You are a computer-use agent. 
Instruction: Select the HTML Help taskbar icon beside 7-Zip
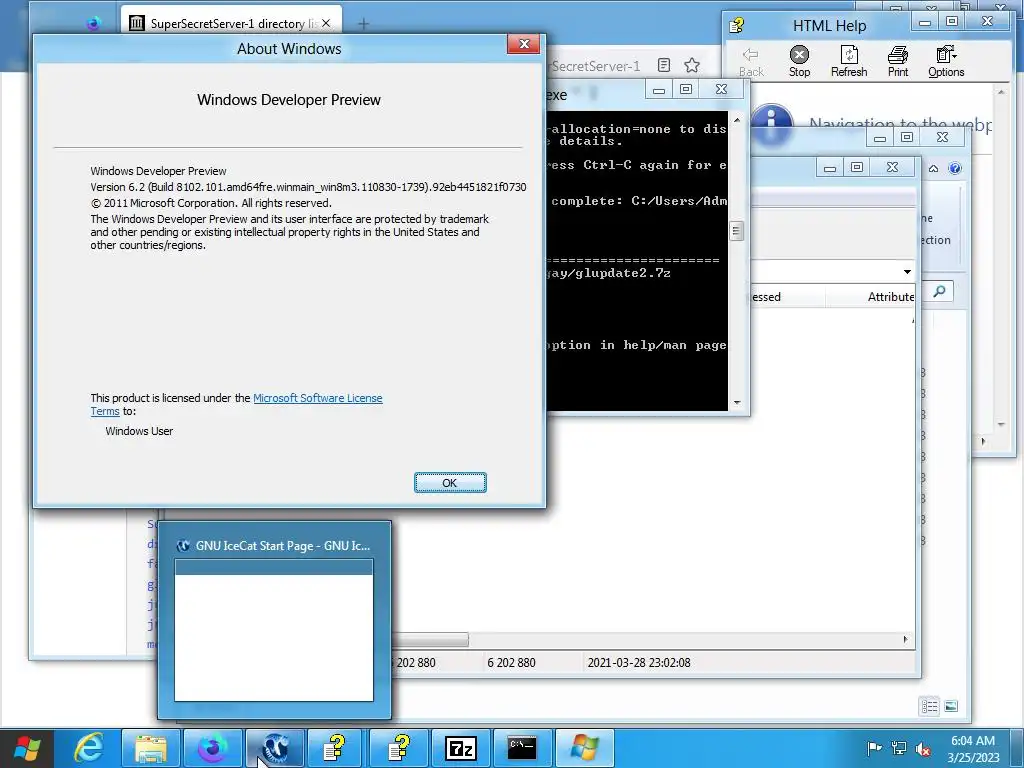[x=398, y=748]
